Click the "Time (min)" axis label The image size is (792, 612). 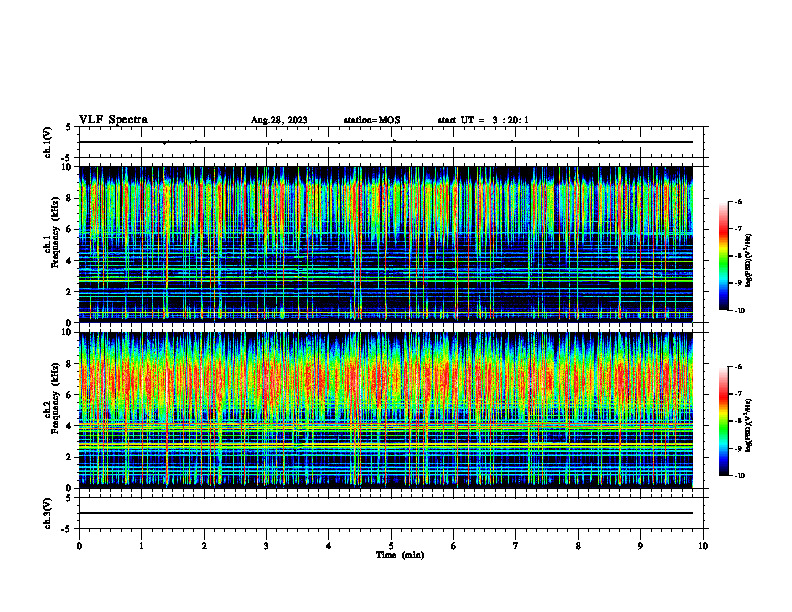pos(400,555)
